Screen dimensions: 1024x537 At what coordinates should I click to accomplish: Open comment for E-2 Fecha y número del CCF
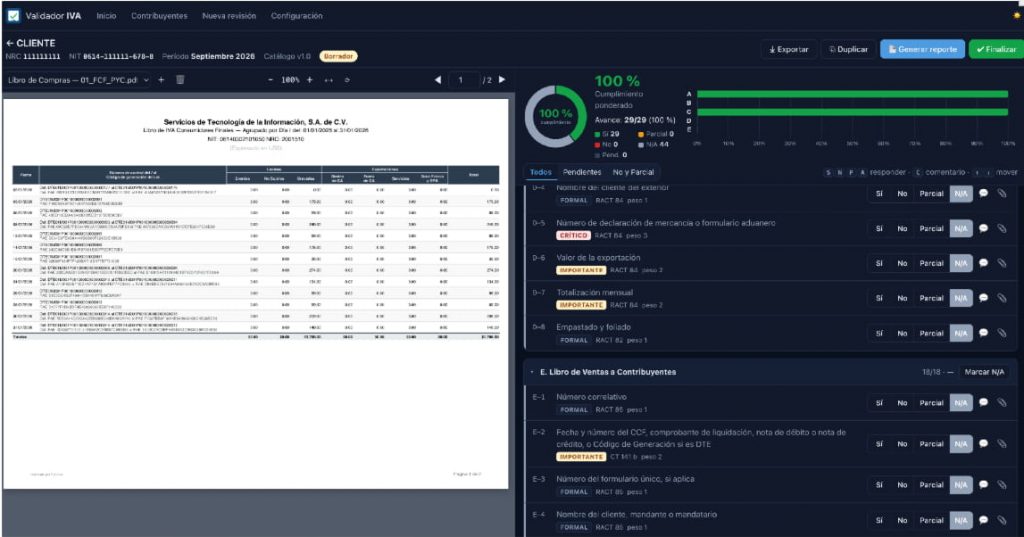point(984,444)
